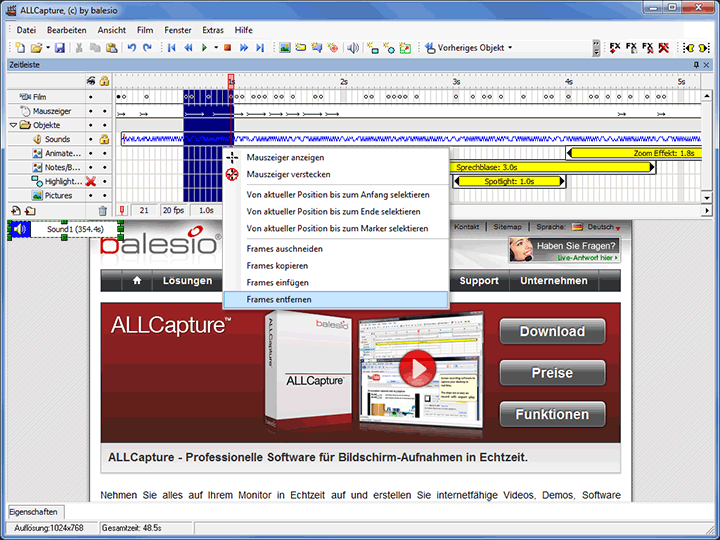The height and width of the screenshot is (540, 720).
Task: Insert a note object with the yellow note icon
Action: (x=301, y=48)
